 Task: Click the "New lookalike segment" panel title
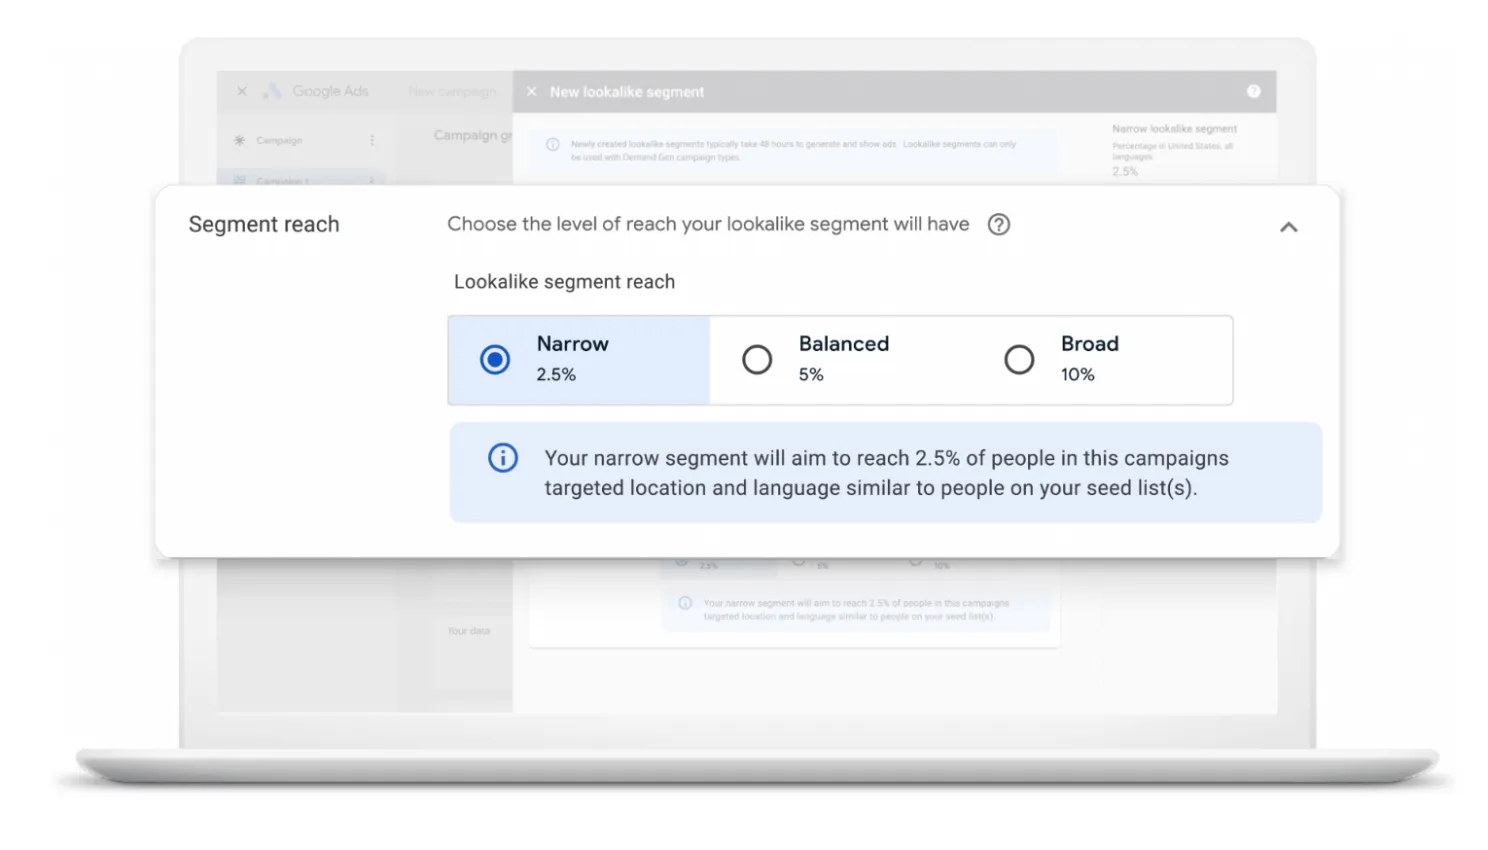point(627,92)
